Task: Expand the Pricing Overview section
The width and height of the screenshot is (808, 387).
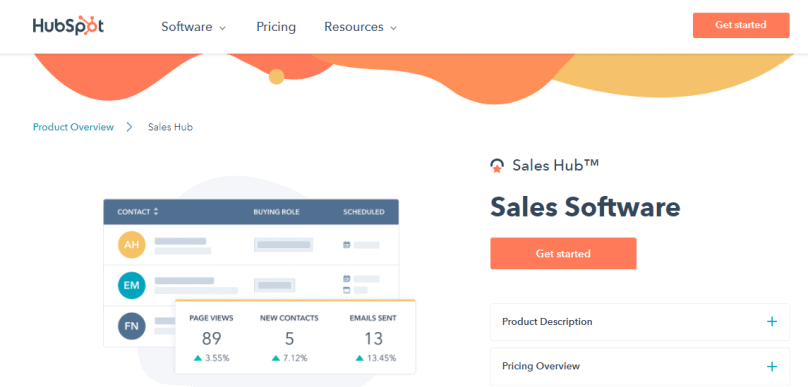Action: coord(639,366)
